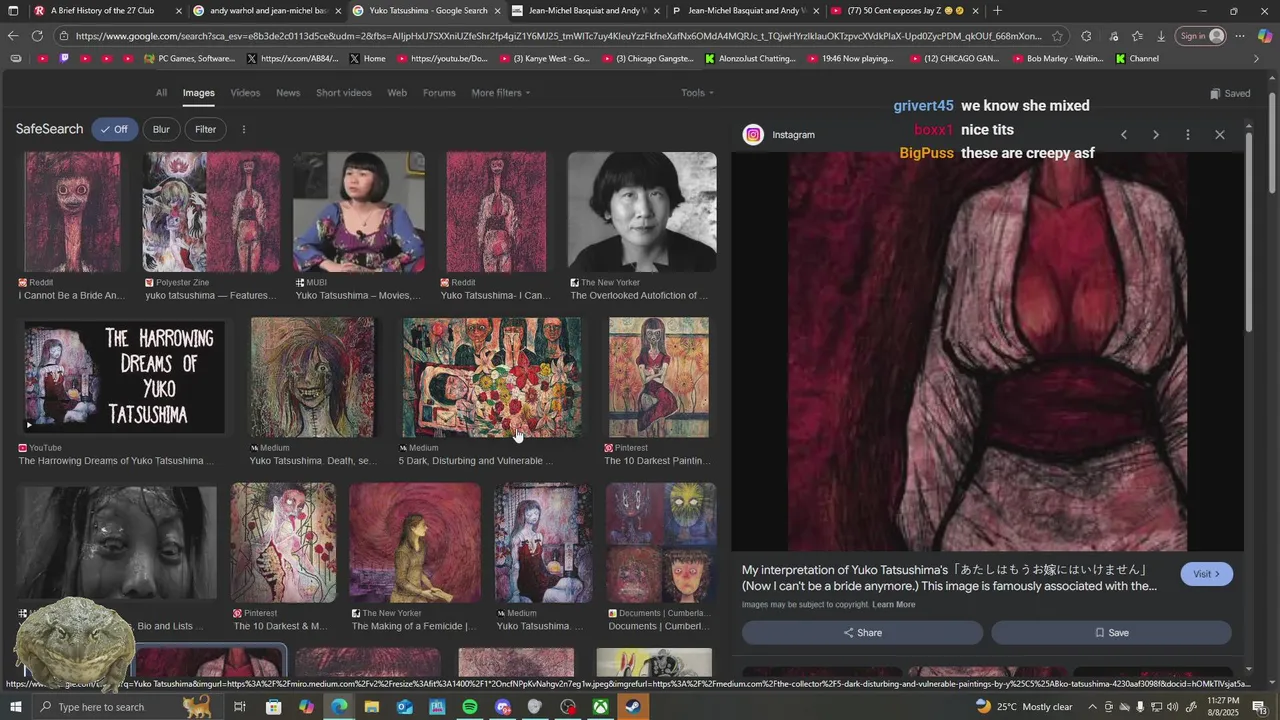Open the PC Games, Software bookmark
The height and width of the screenshot is (720, 1280).
tap(190, 58)
